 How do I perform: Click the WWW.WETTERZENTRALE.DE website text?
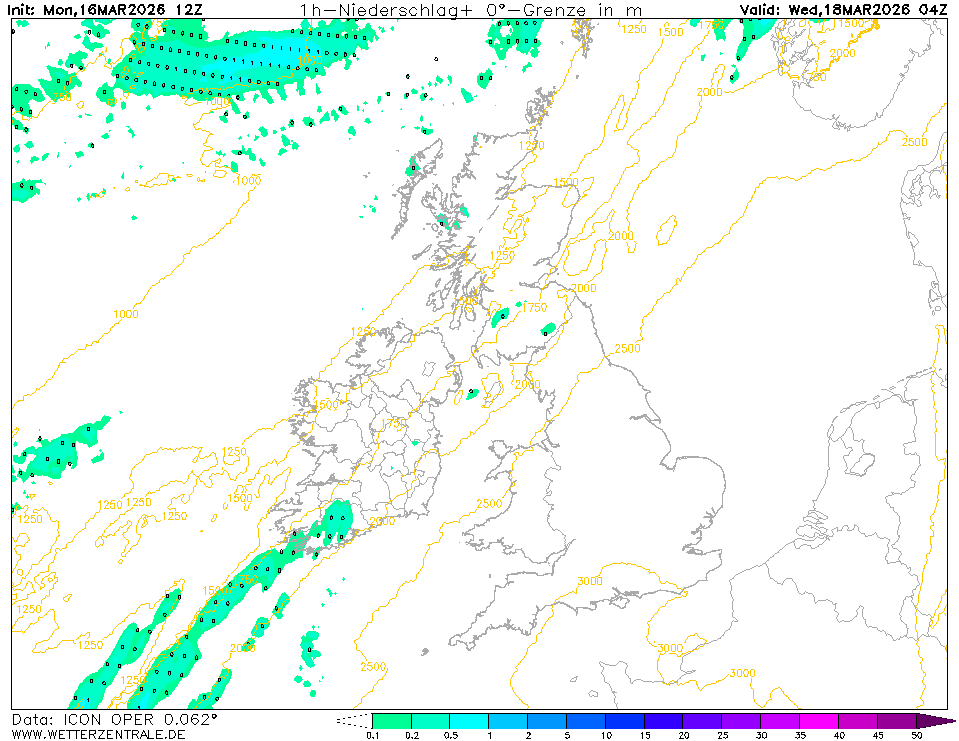(99, 734)
